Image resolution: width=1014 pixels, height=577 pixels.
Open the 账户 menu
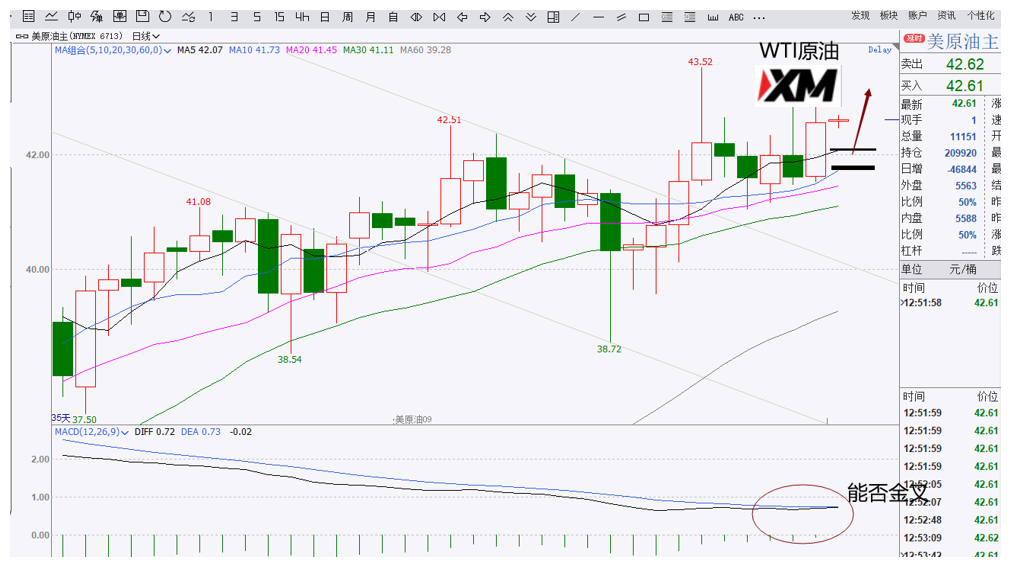(x=917, y=16)
